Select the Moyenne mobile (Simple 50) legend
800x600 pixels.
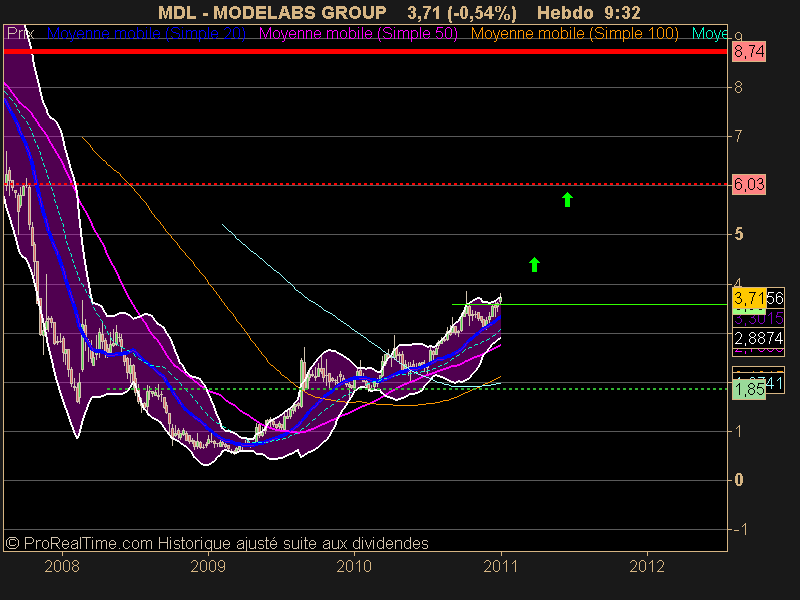tap(358, 34)
